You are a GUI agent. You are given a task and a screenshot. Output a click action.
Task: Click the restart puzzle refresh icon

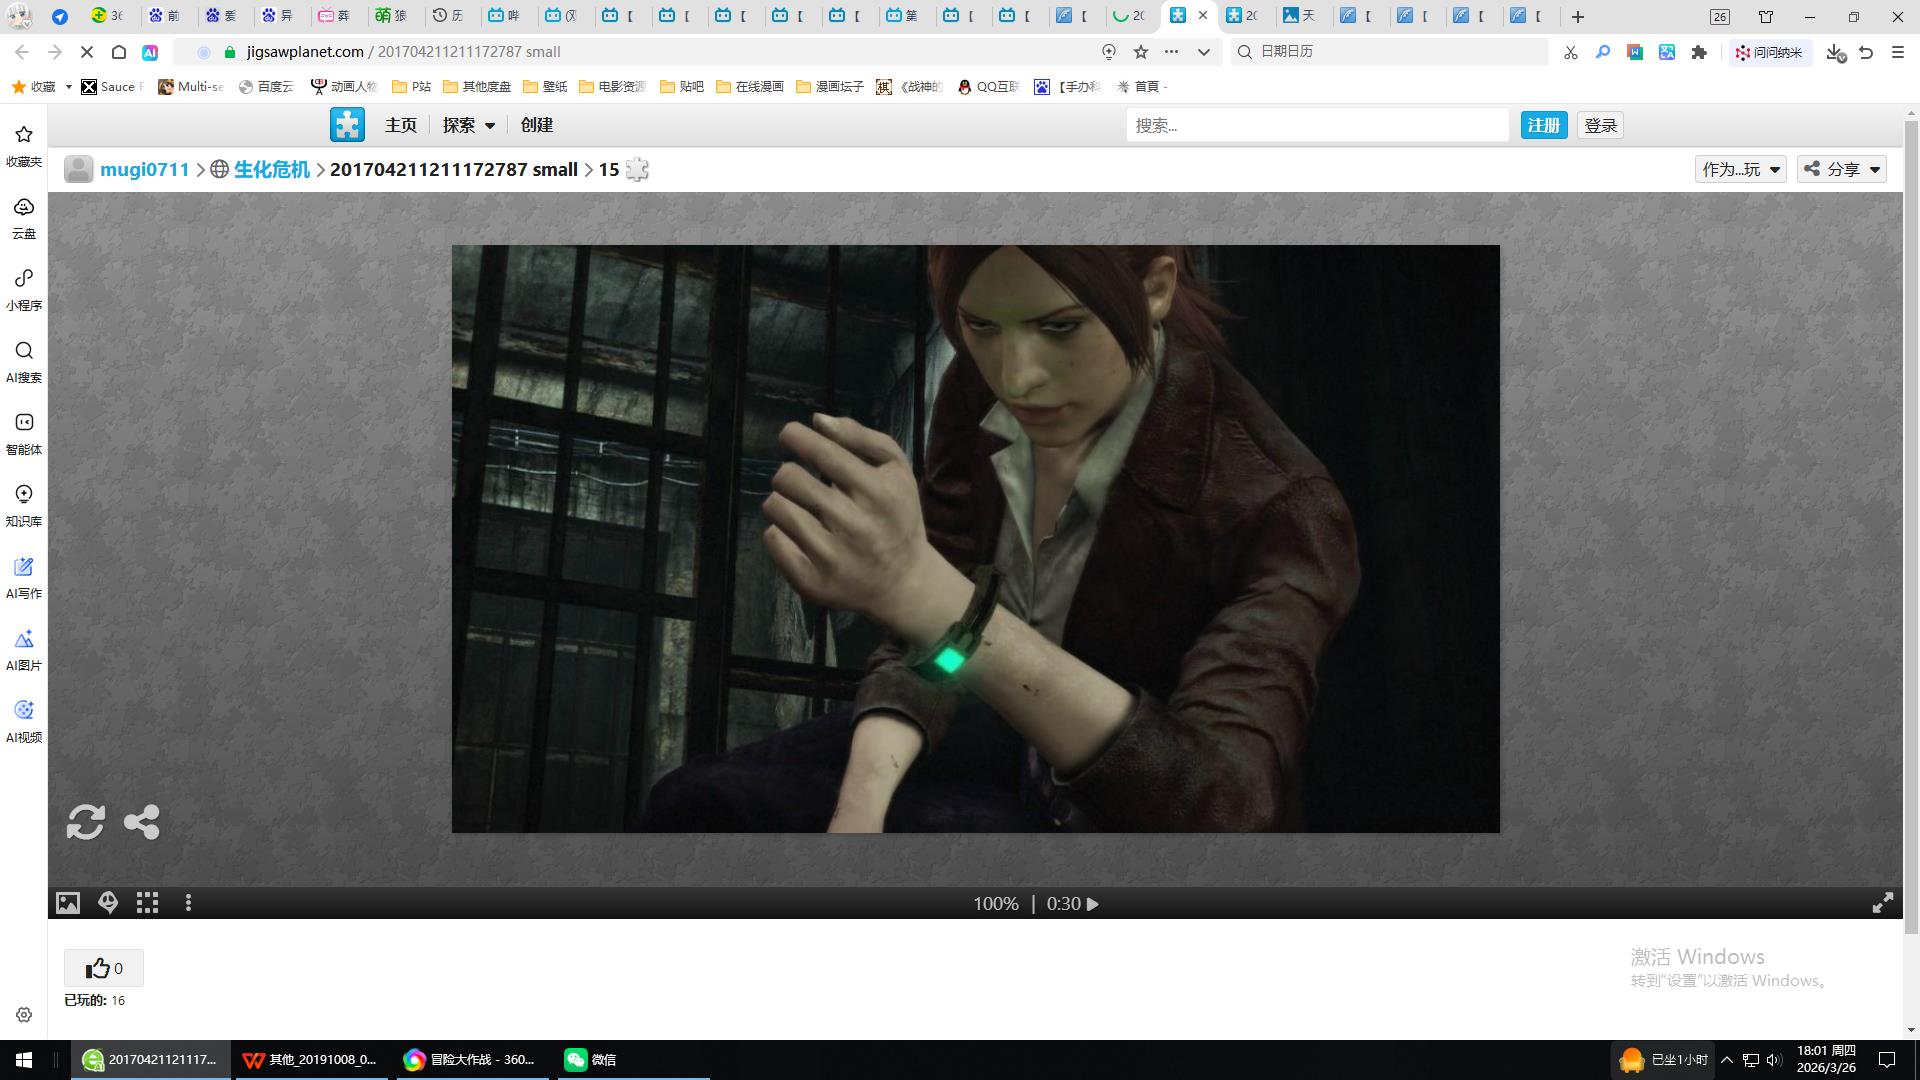[85, 822]
